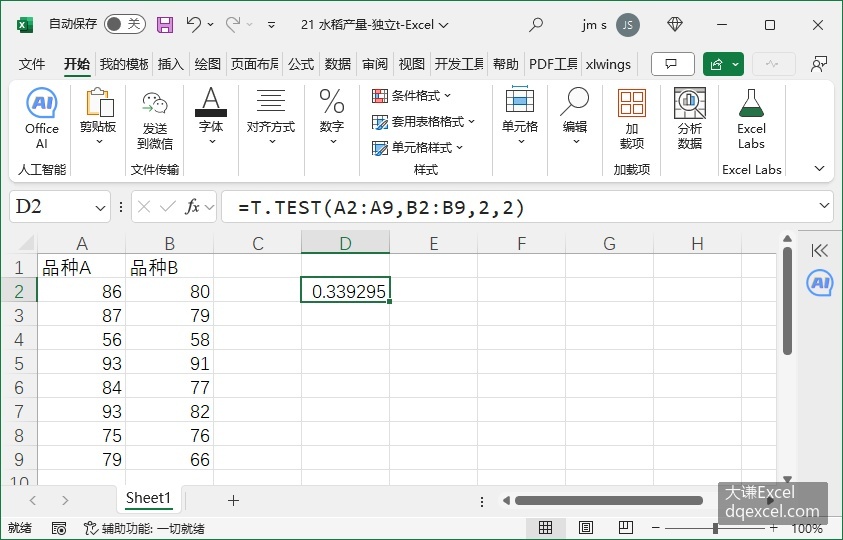The height and width of the screenshot is (540, 843).
Task: Switch to the Insert (插入) tab
Action: coord(170,65)
